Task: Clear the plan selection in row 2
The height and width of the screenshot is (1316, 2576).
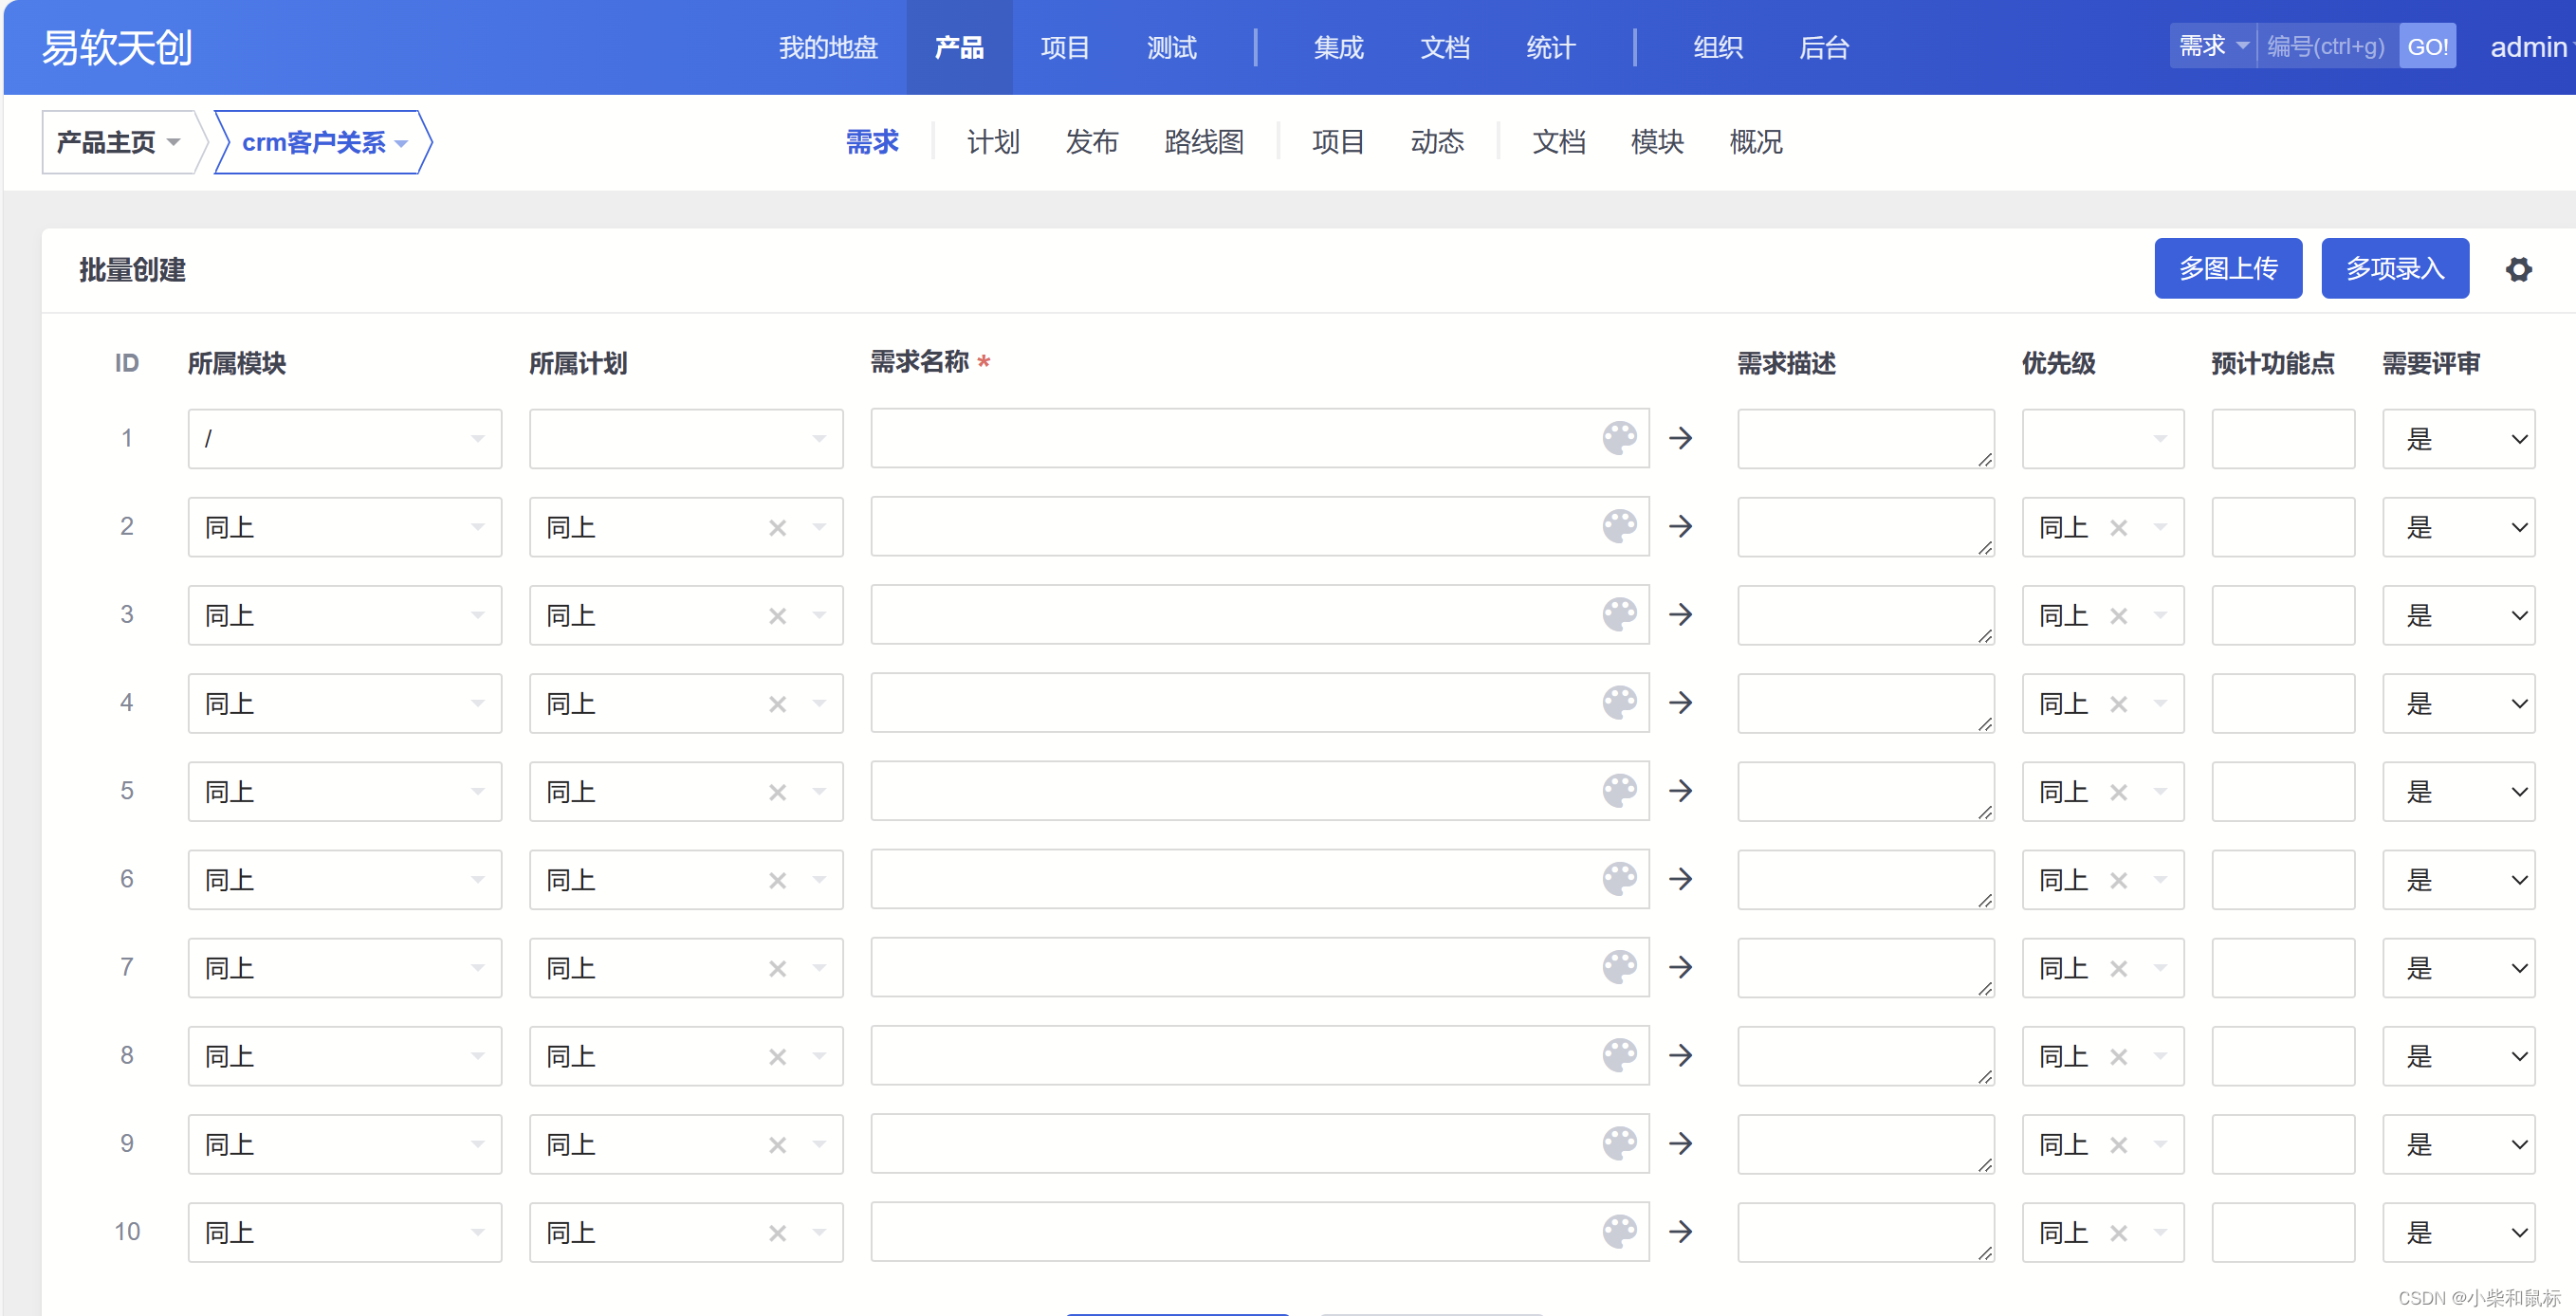Action: pyautogui.click(x=777, y=527)
